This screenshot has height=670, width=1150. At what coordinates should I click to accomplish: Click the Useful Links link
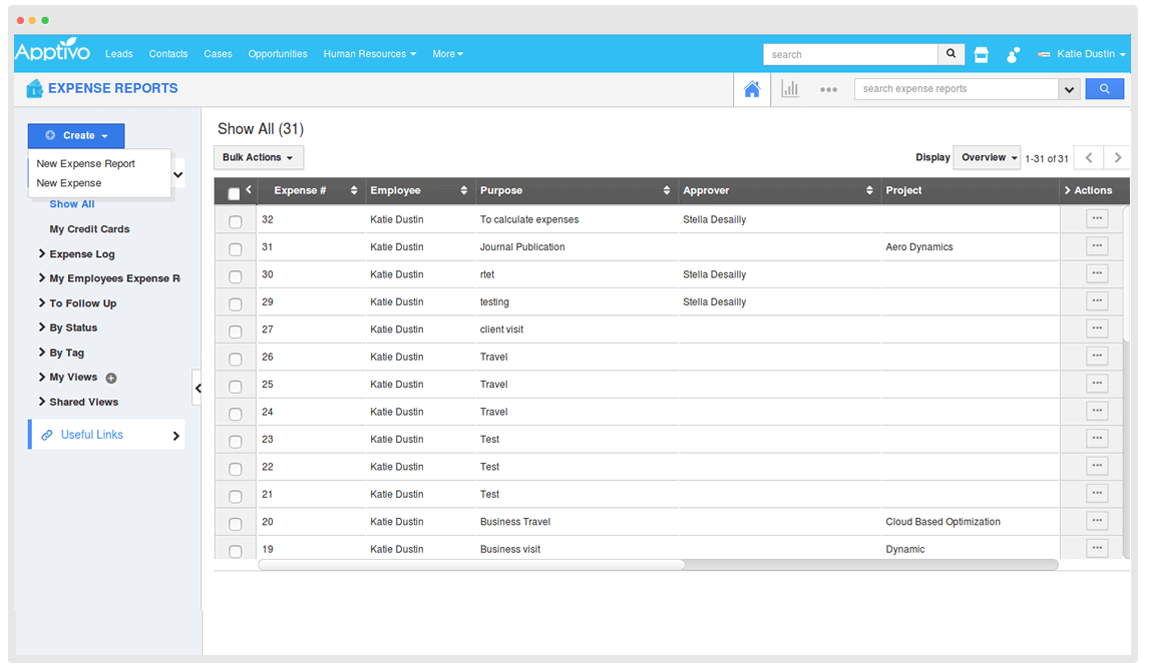(x=92, y=435)
